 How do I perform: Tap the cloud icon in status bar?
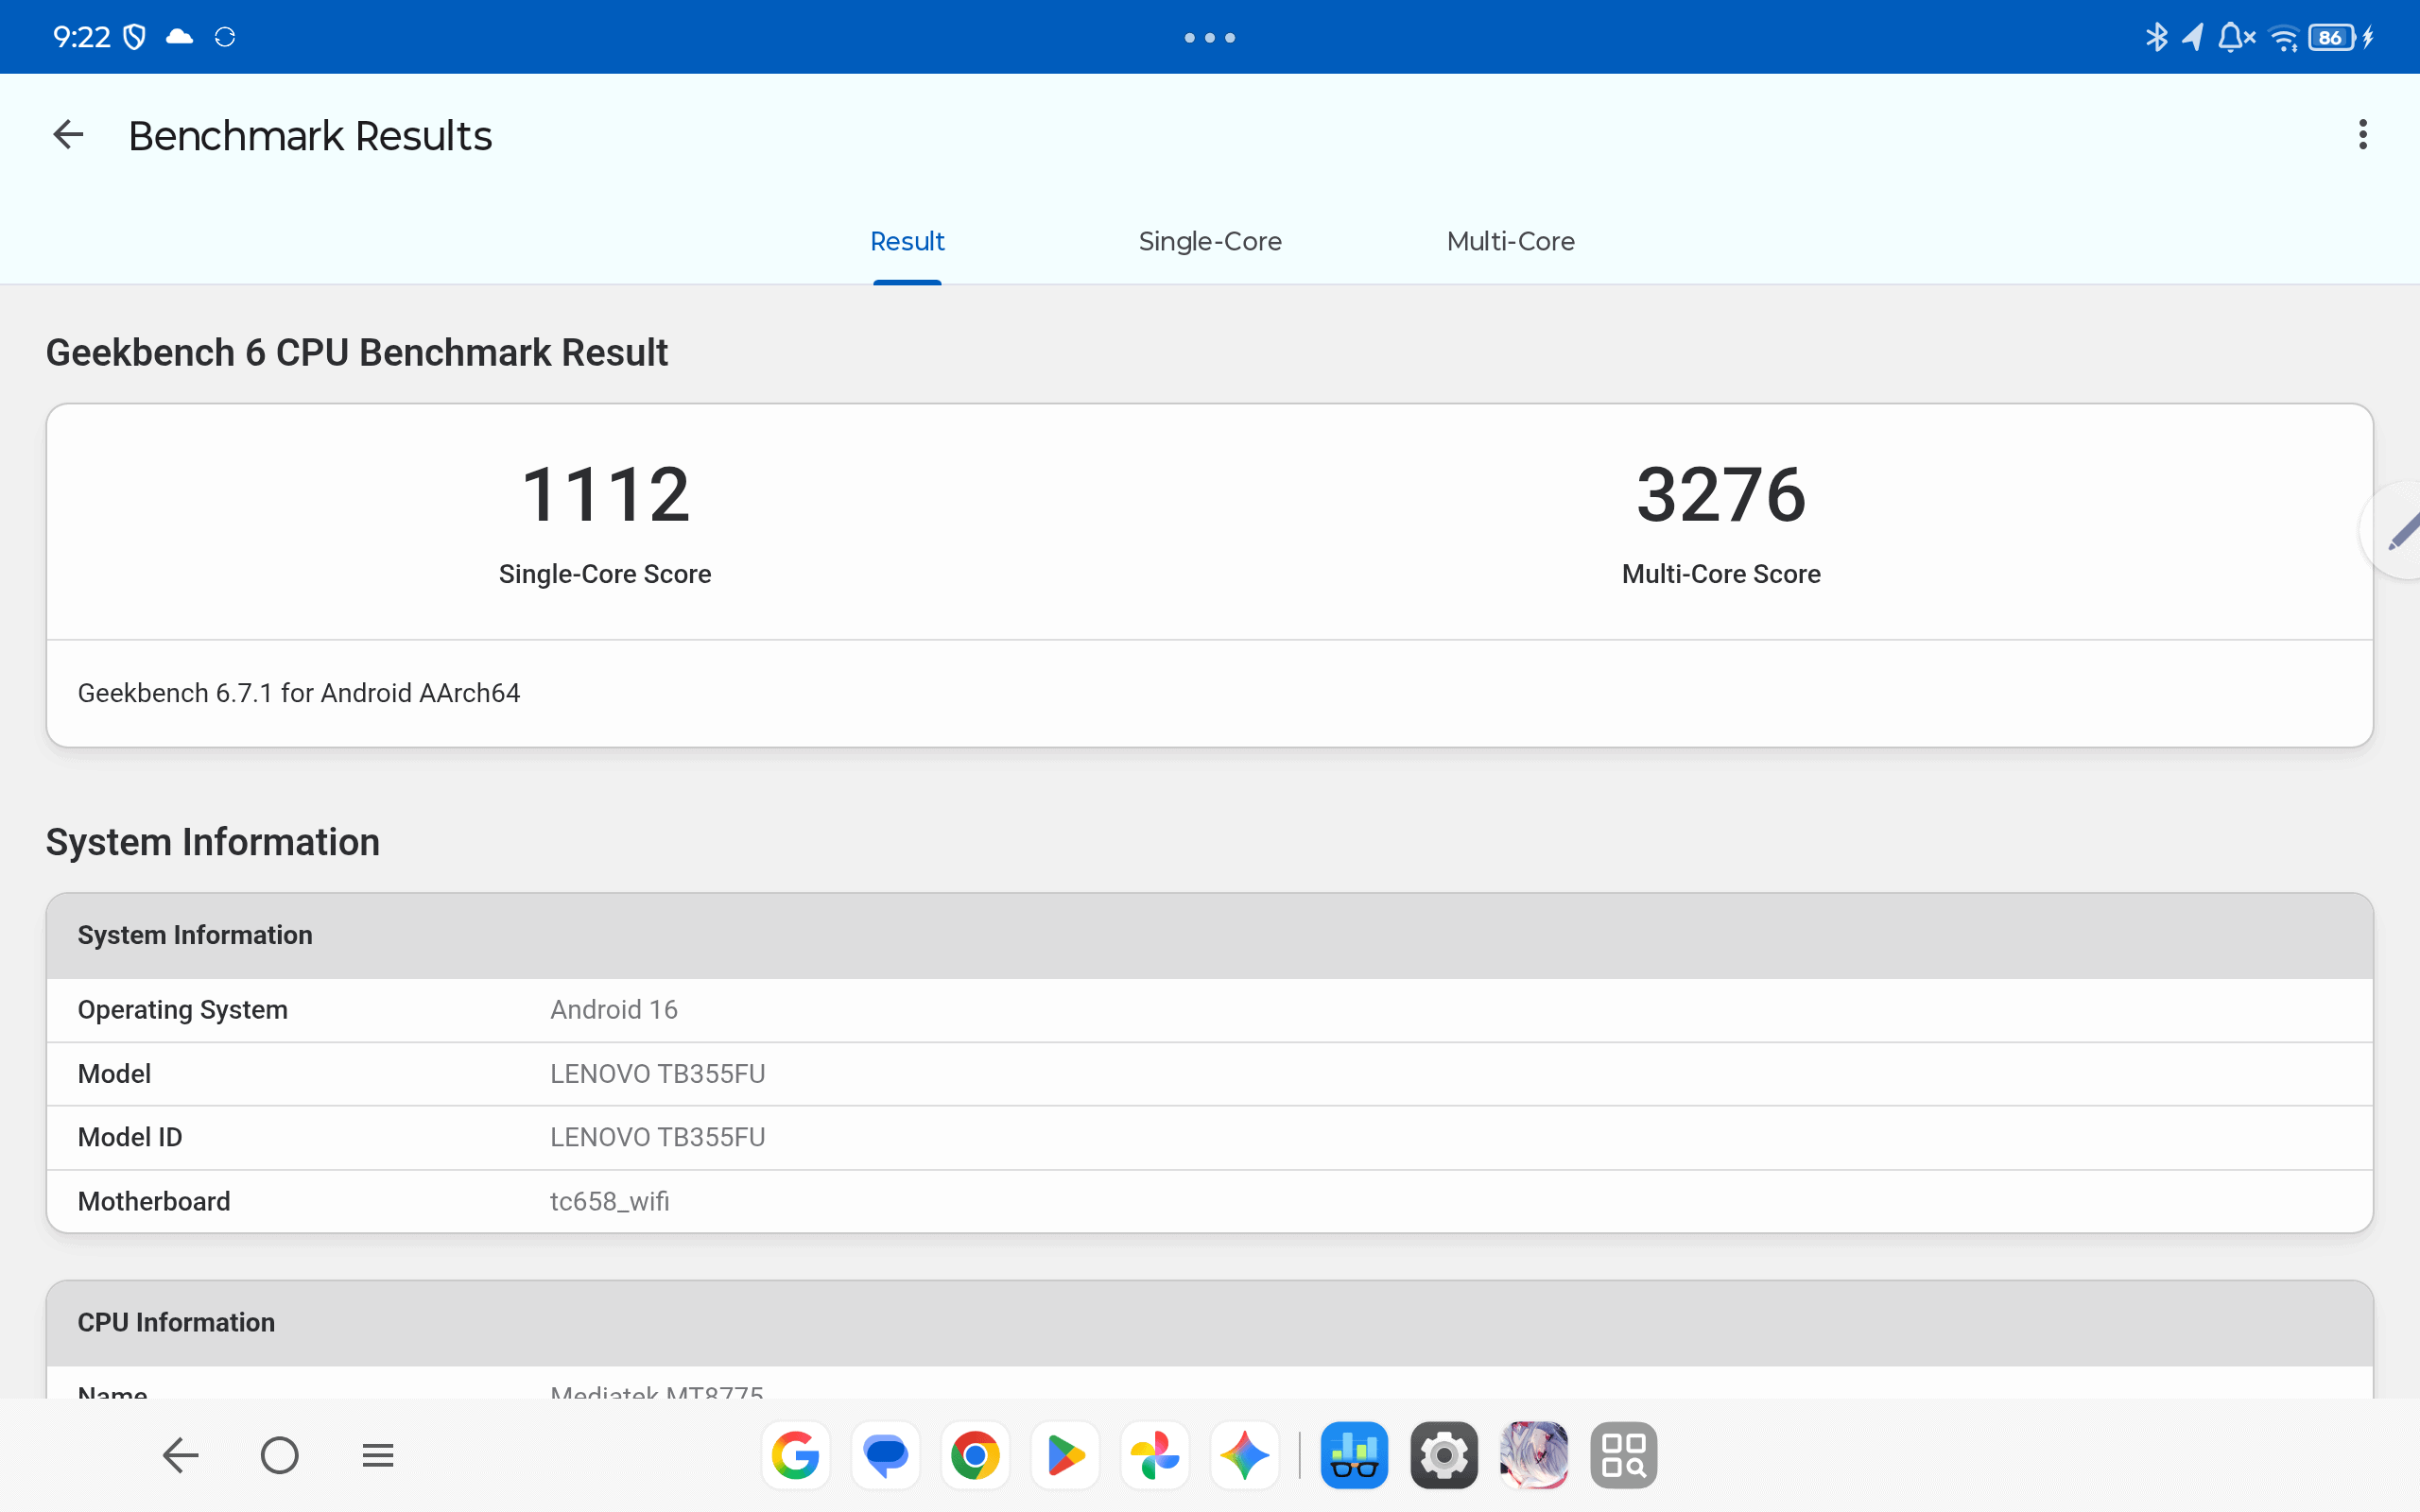point(179,37)
